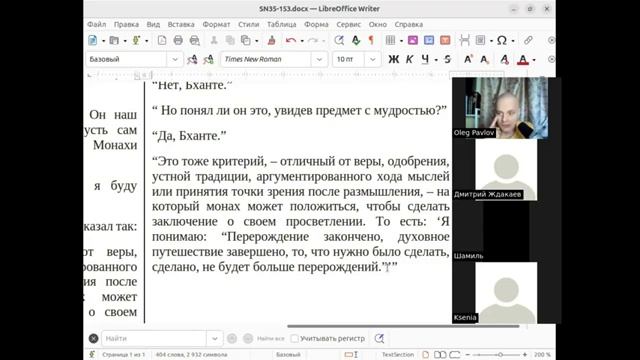Run the spelling check icon
The height and width of the screenshot is (360, 640).
tap(356, 40)
